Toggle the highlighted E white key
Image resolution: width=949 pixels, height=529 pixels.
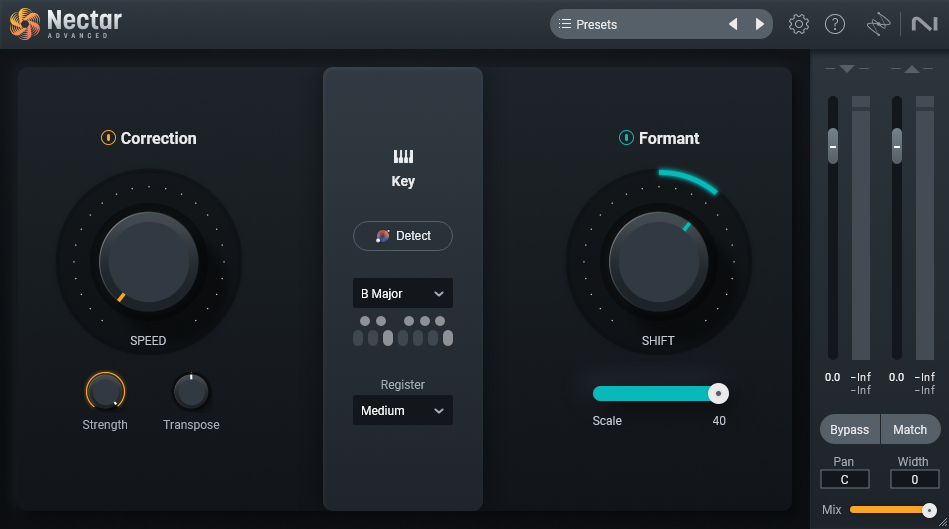(x=388, y=338)
